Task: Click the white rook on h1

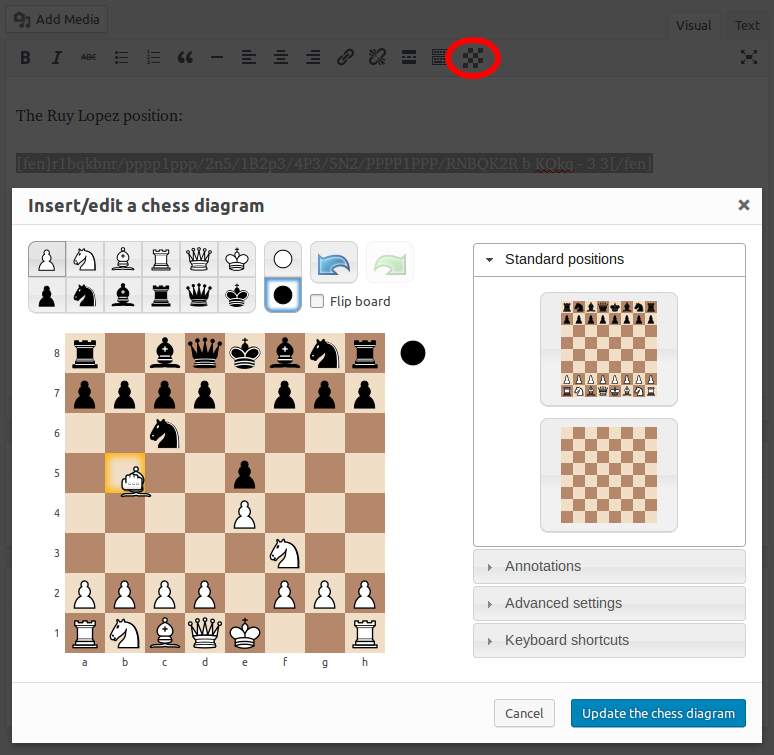Action: 365,633
